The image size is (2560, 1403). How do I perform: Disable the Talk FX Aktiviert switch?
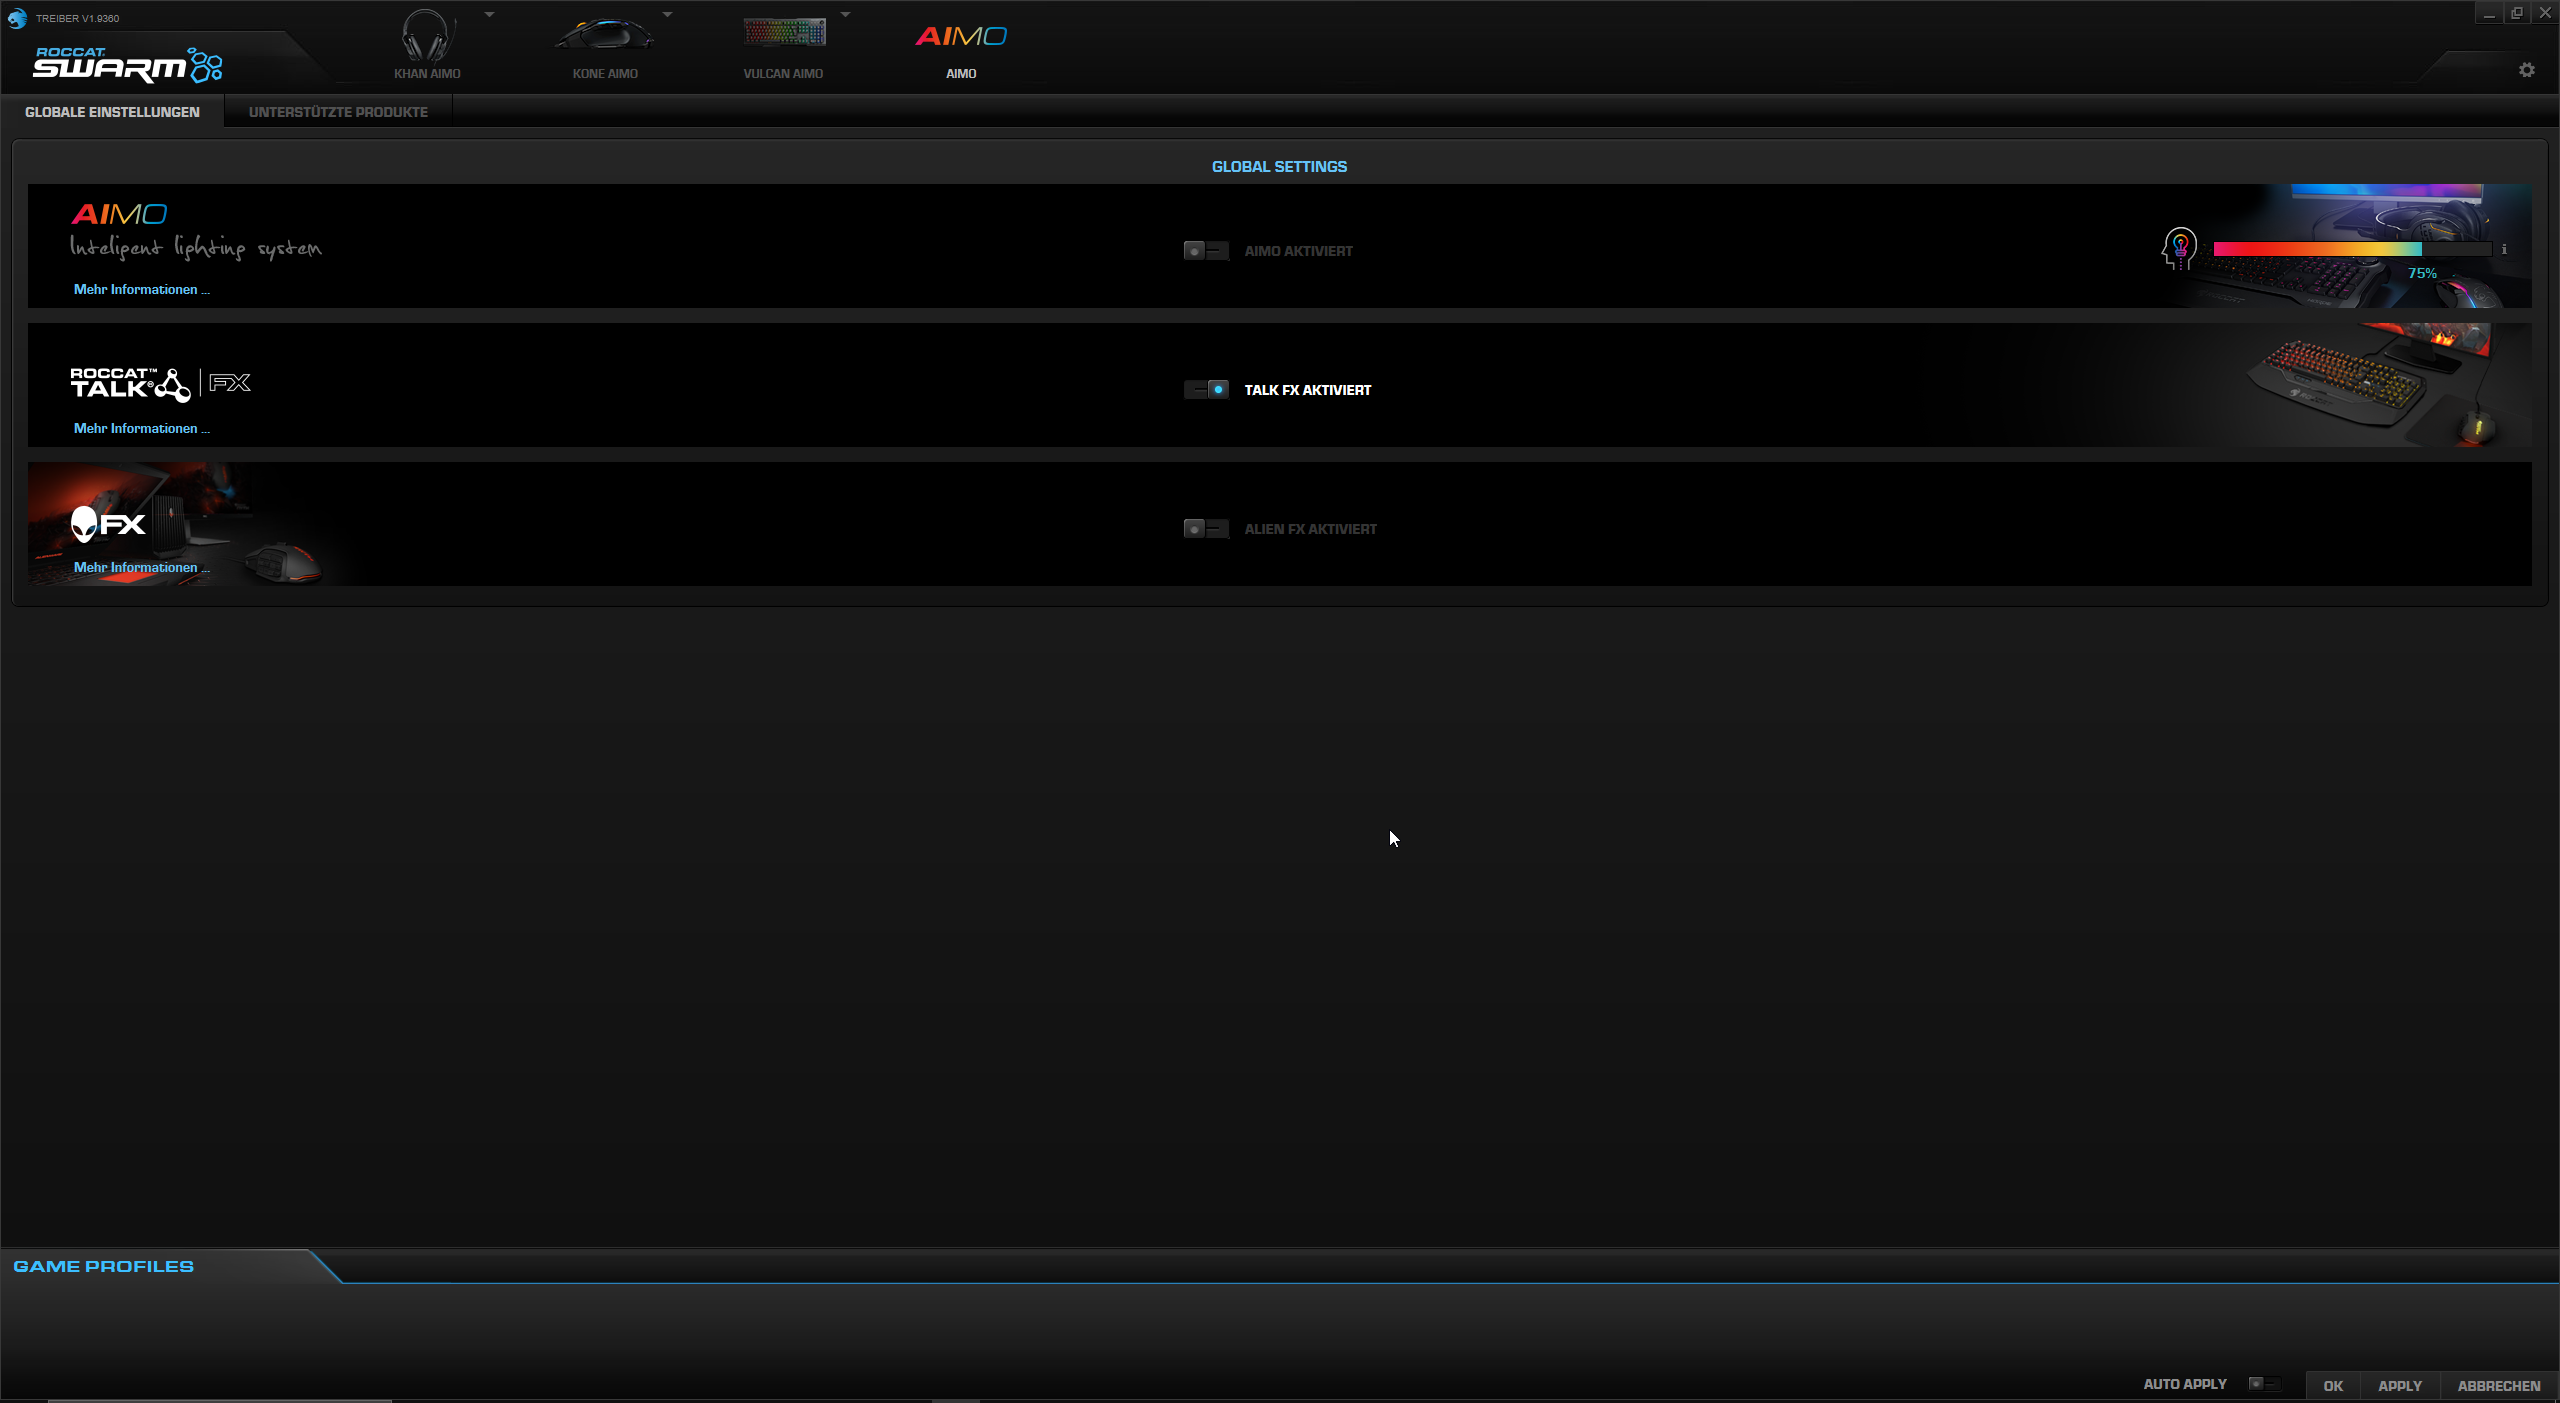click(1205, 390)
